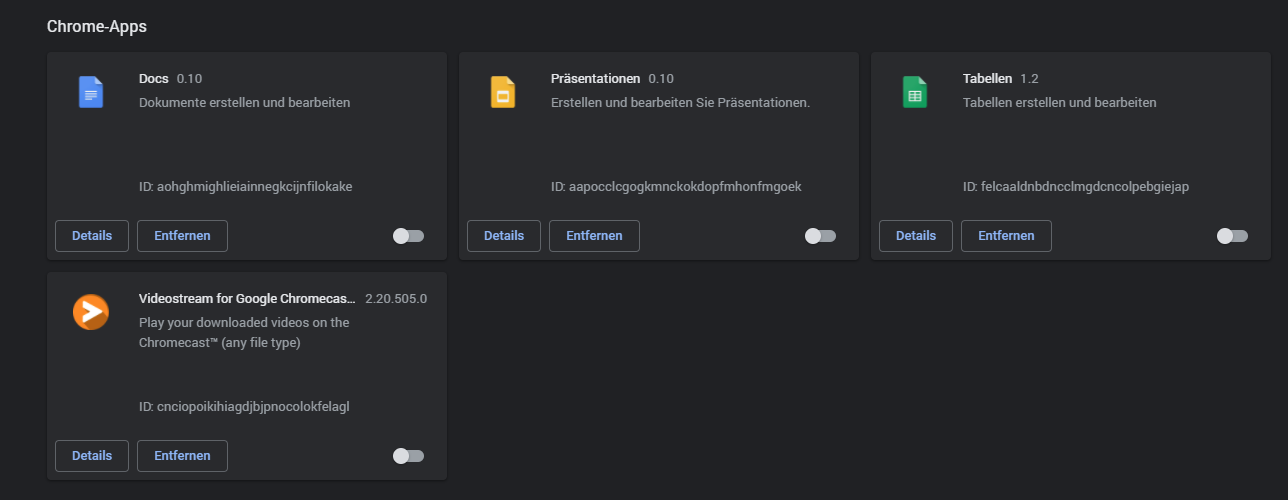Viewport: 1288px width, 500px height.
Task: Click 'Tabellen erstellen und bearbeiten' description
Action: (1060, 102)
